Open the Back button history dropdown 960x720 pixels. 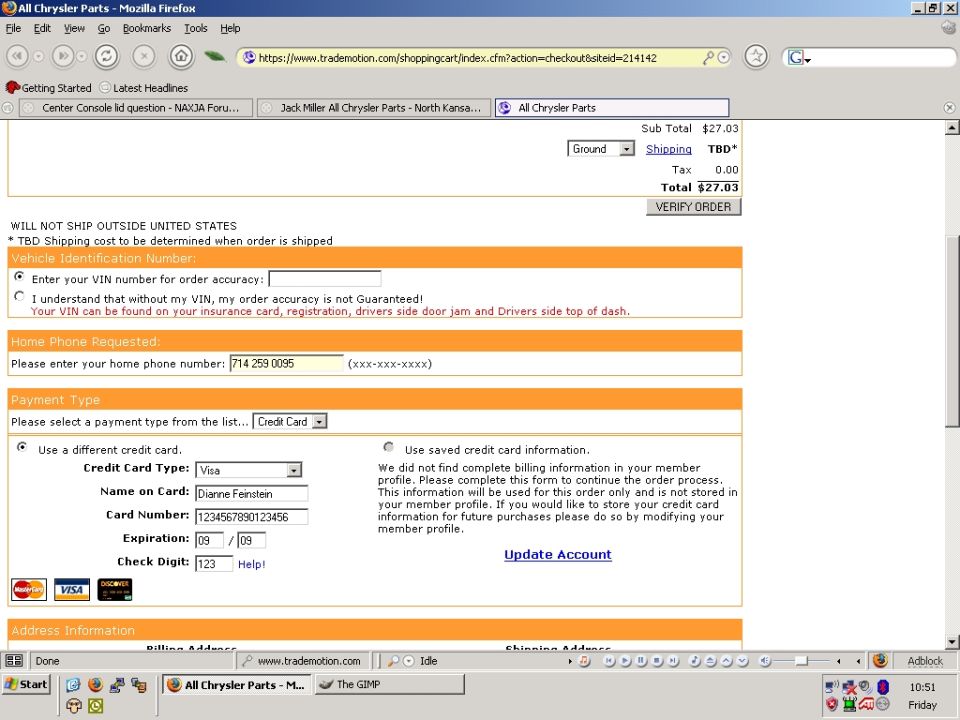[x=38, y=57]
